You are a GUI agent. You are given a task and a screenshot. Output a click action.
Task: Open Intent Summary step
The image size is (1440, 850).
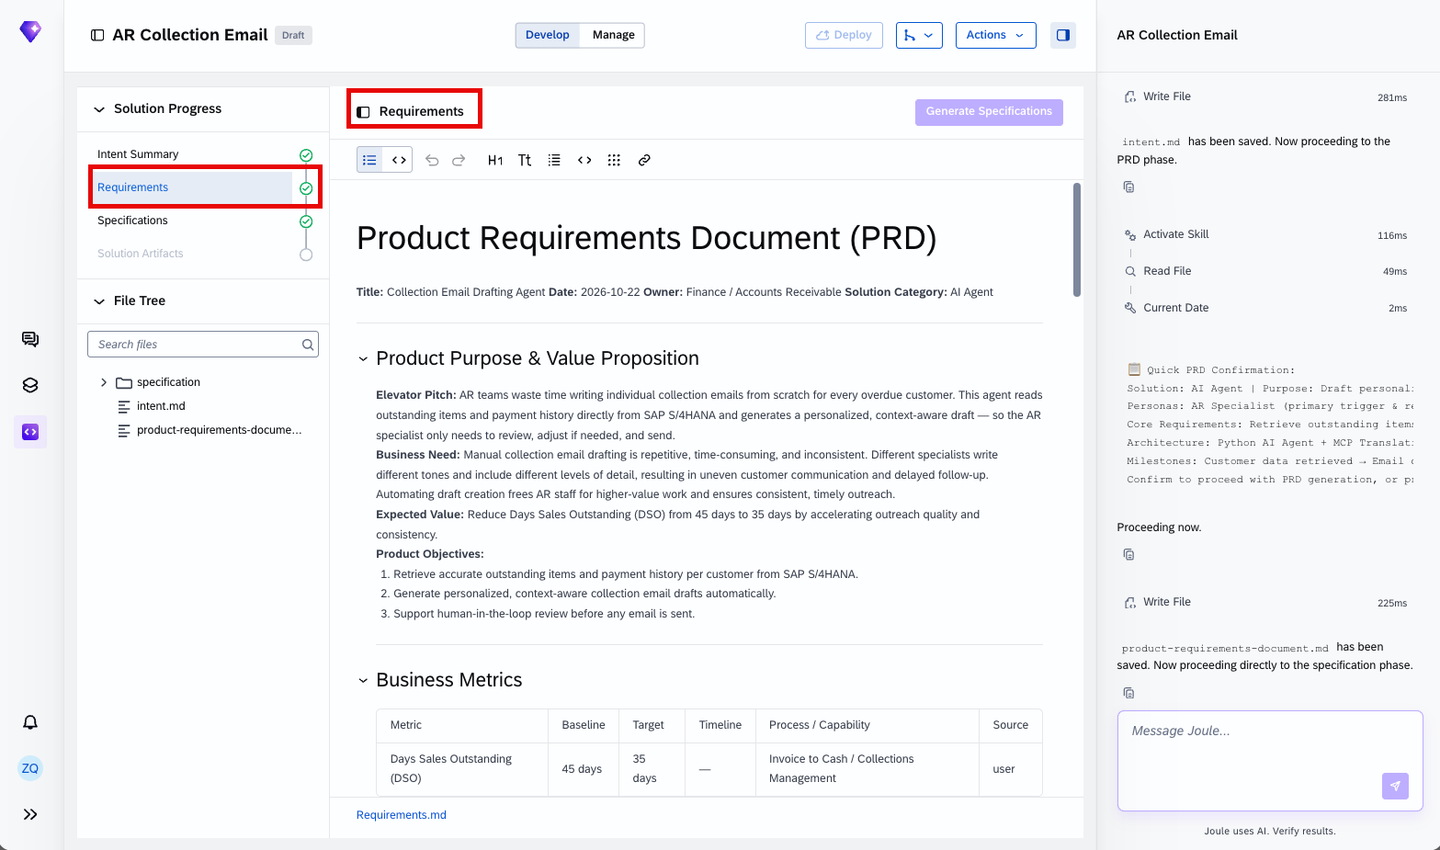point(138,154)
